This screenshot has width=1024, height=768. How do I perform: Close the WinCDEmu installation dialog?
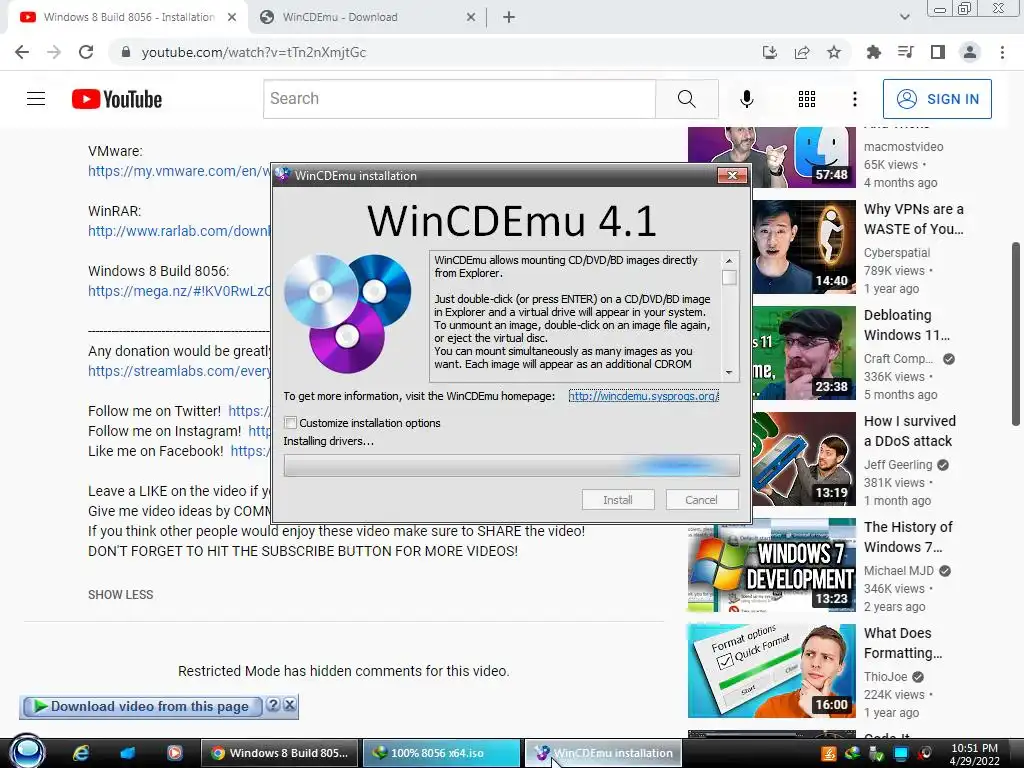732,176
